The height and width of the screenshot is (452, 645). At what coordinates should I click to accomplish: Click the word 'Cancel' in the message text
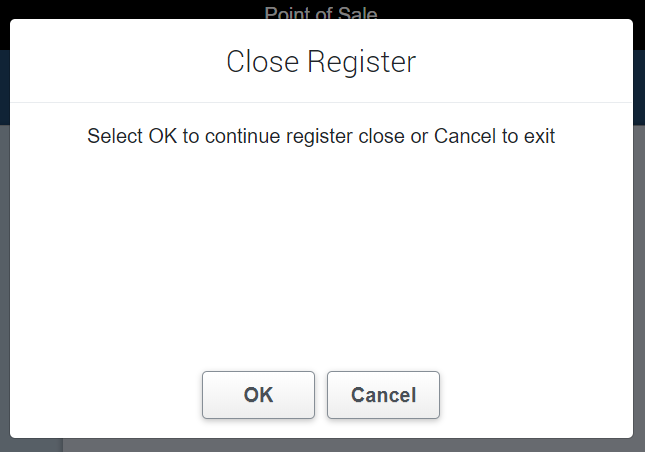pos(463,136)
